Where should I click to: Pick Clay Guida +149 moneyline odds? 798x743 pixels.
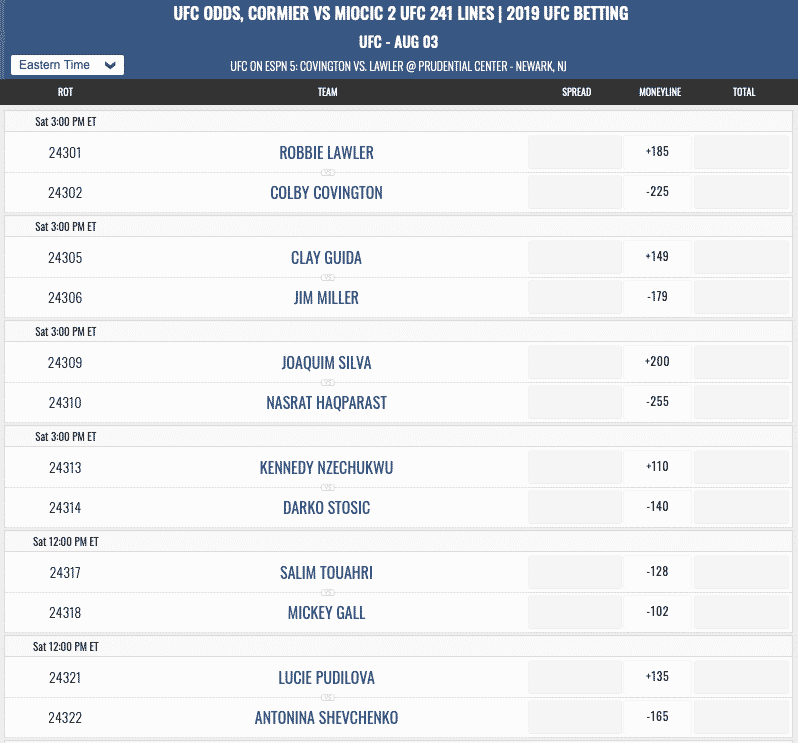657,256
